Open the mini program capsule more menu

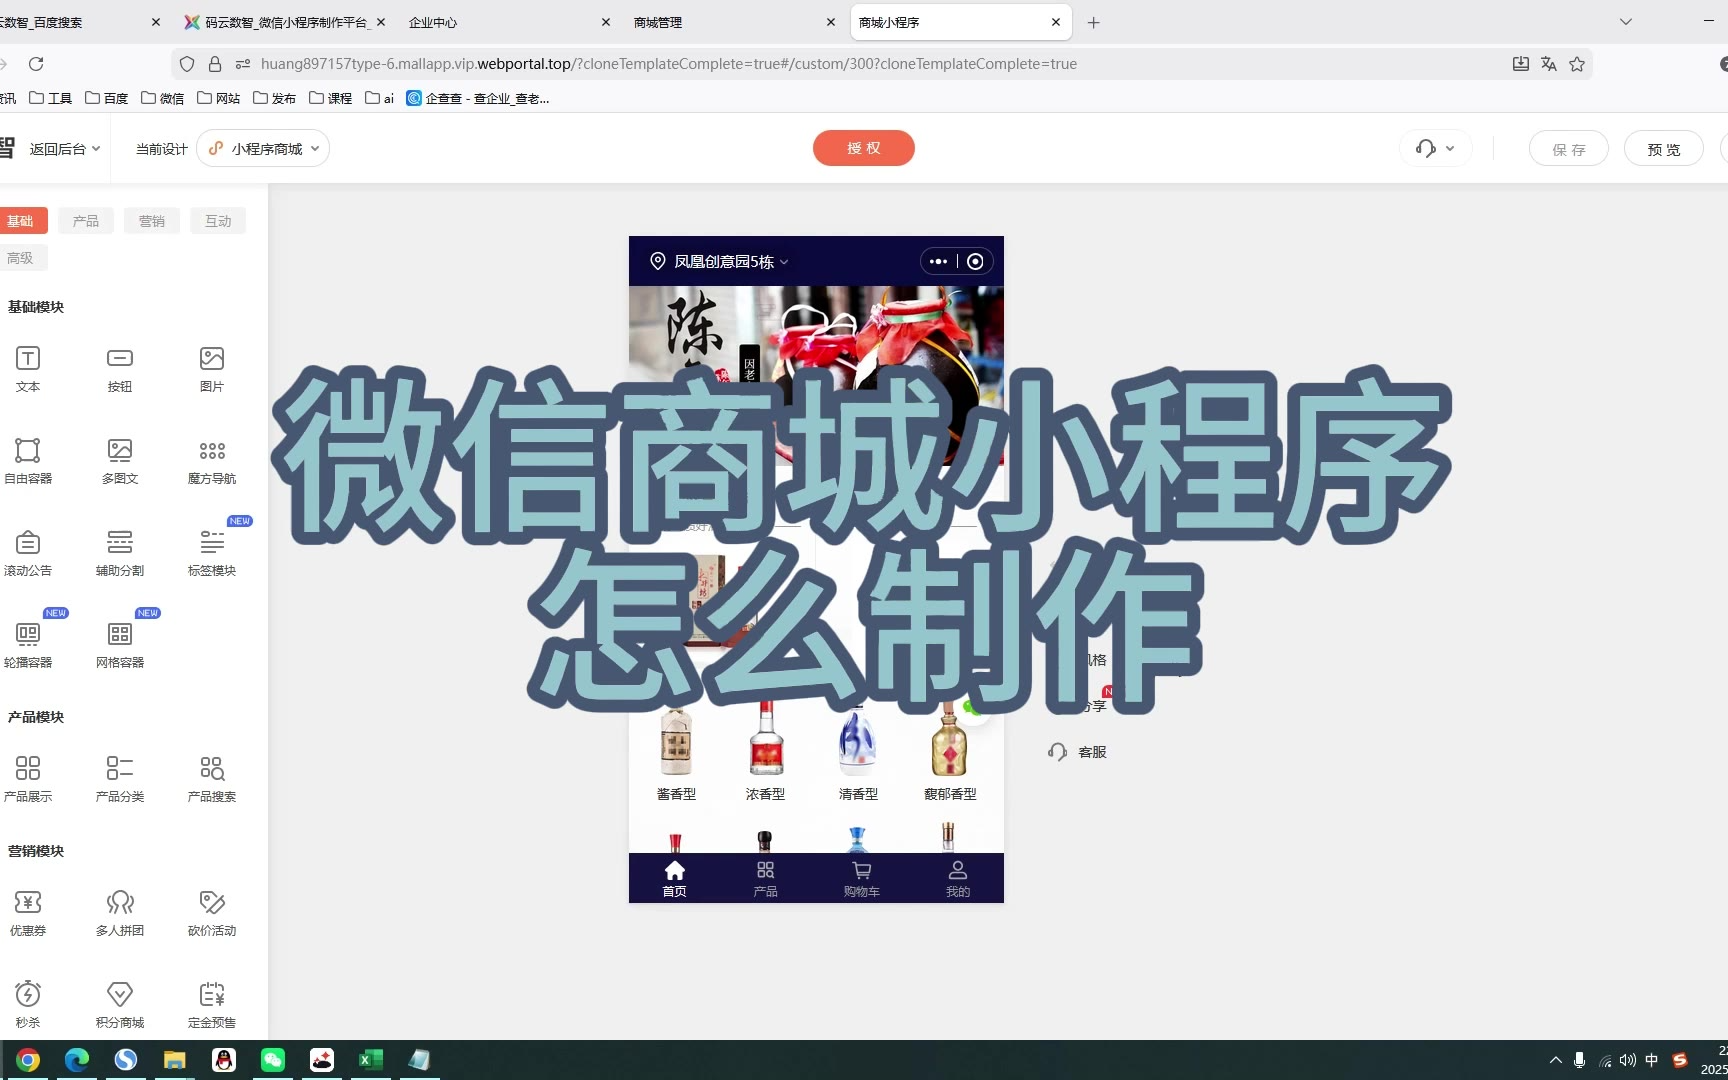[938, 261]
